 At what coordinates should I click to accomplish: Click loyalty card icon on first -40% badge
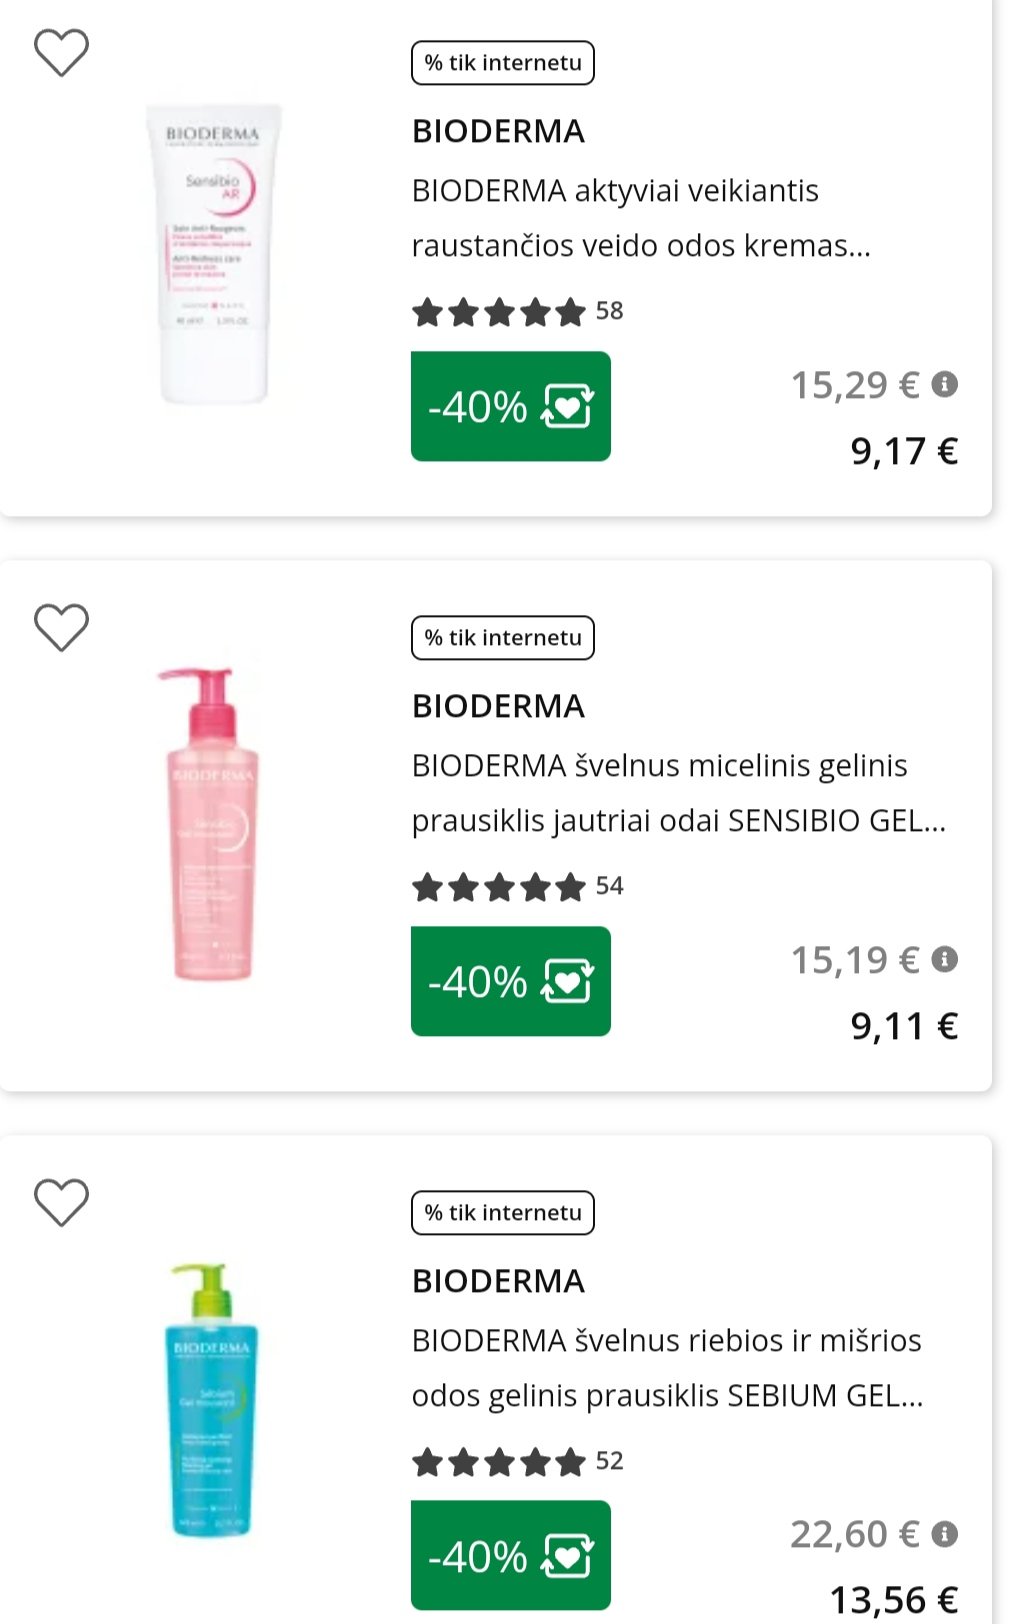click(x=567, y=406)
